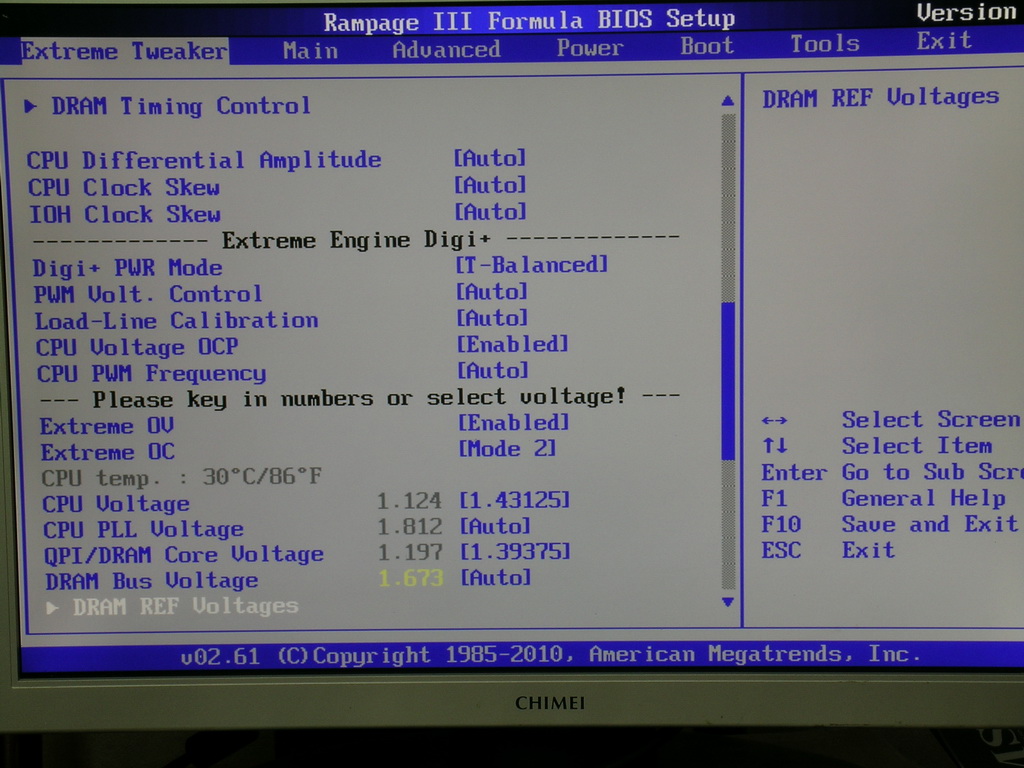
Task: Click the Rampage III Formula BIOS Setup title
Action: tap(529, 20)
